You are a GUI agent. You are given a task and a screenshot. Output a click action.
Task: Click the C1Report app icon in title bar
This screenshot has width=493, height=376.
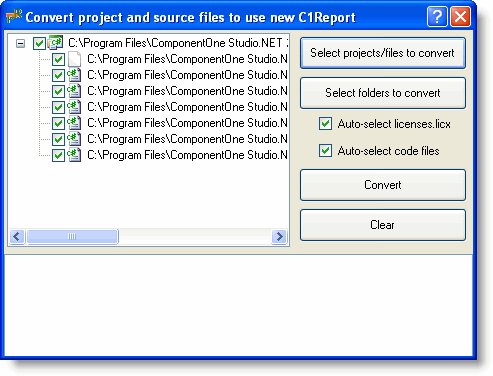click(14, 17)
